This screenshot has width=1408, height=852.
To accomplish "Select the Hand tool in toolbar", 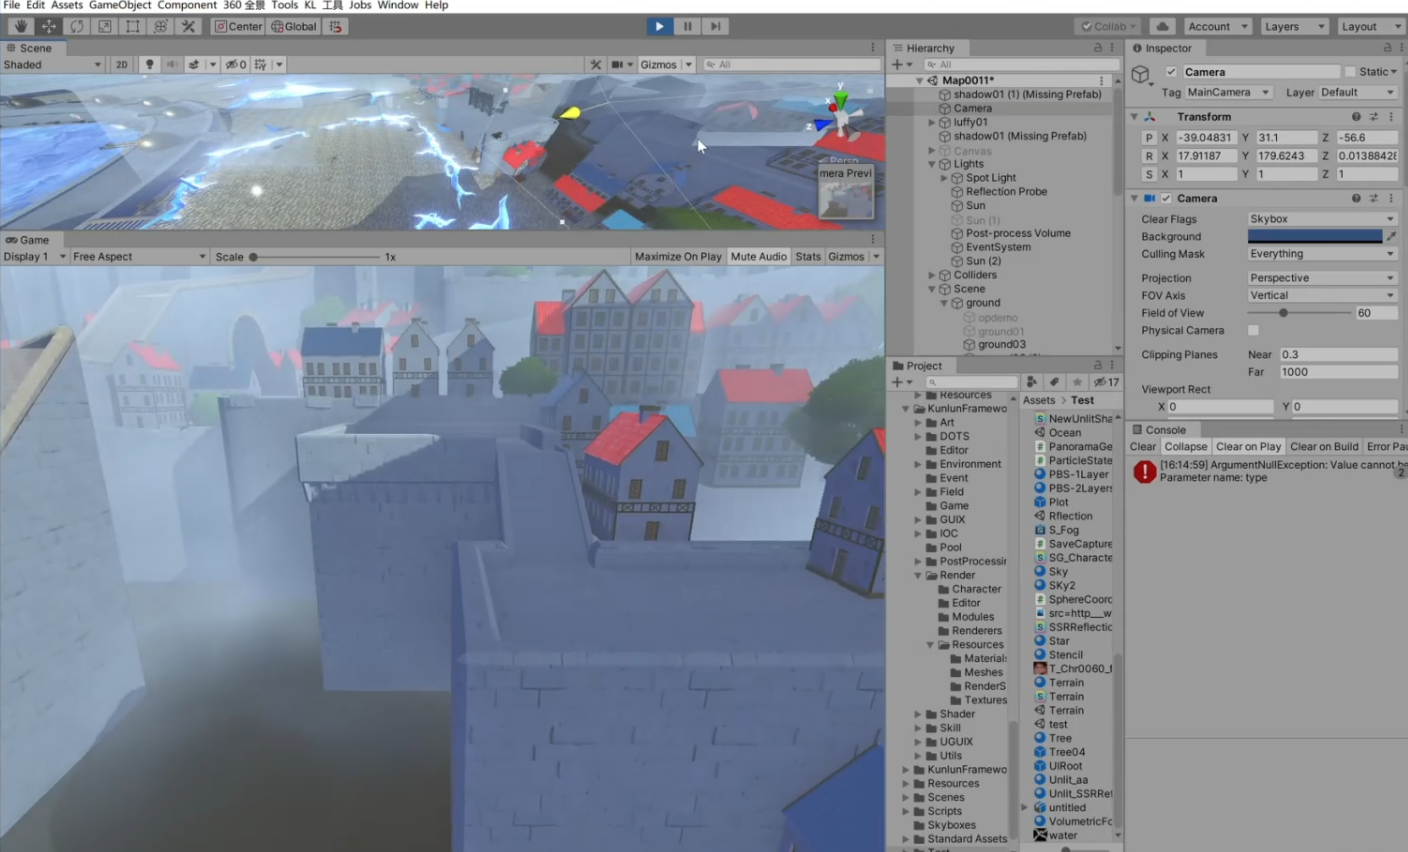I will (20, 26).
